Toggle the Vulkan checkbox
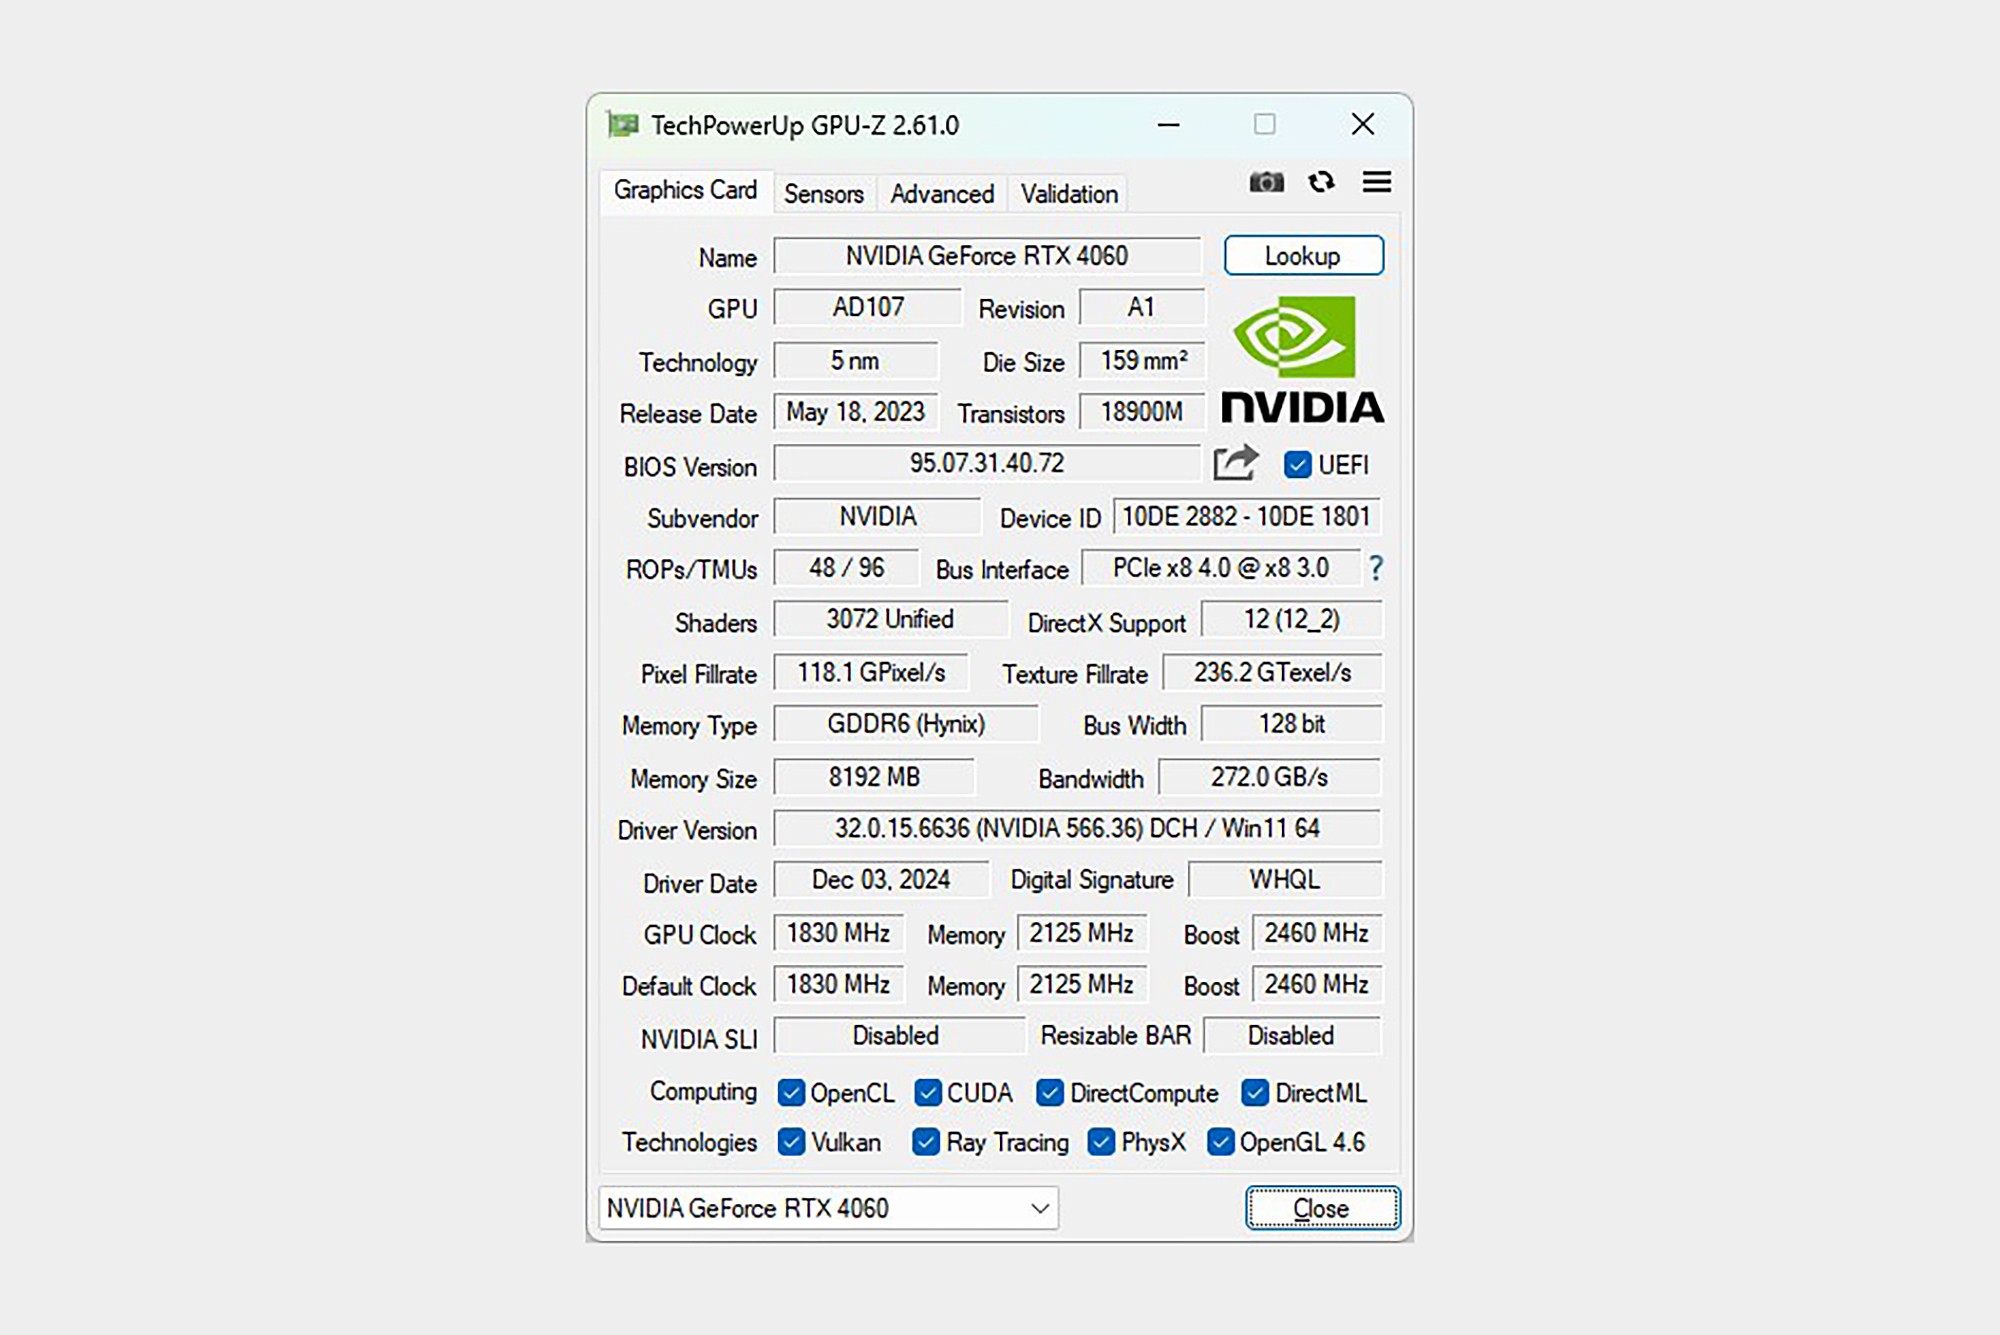Screen dimensions: 2000x1335 [x=791, y=1142]
